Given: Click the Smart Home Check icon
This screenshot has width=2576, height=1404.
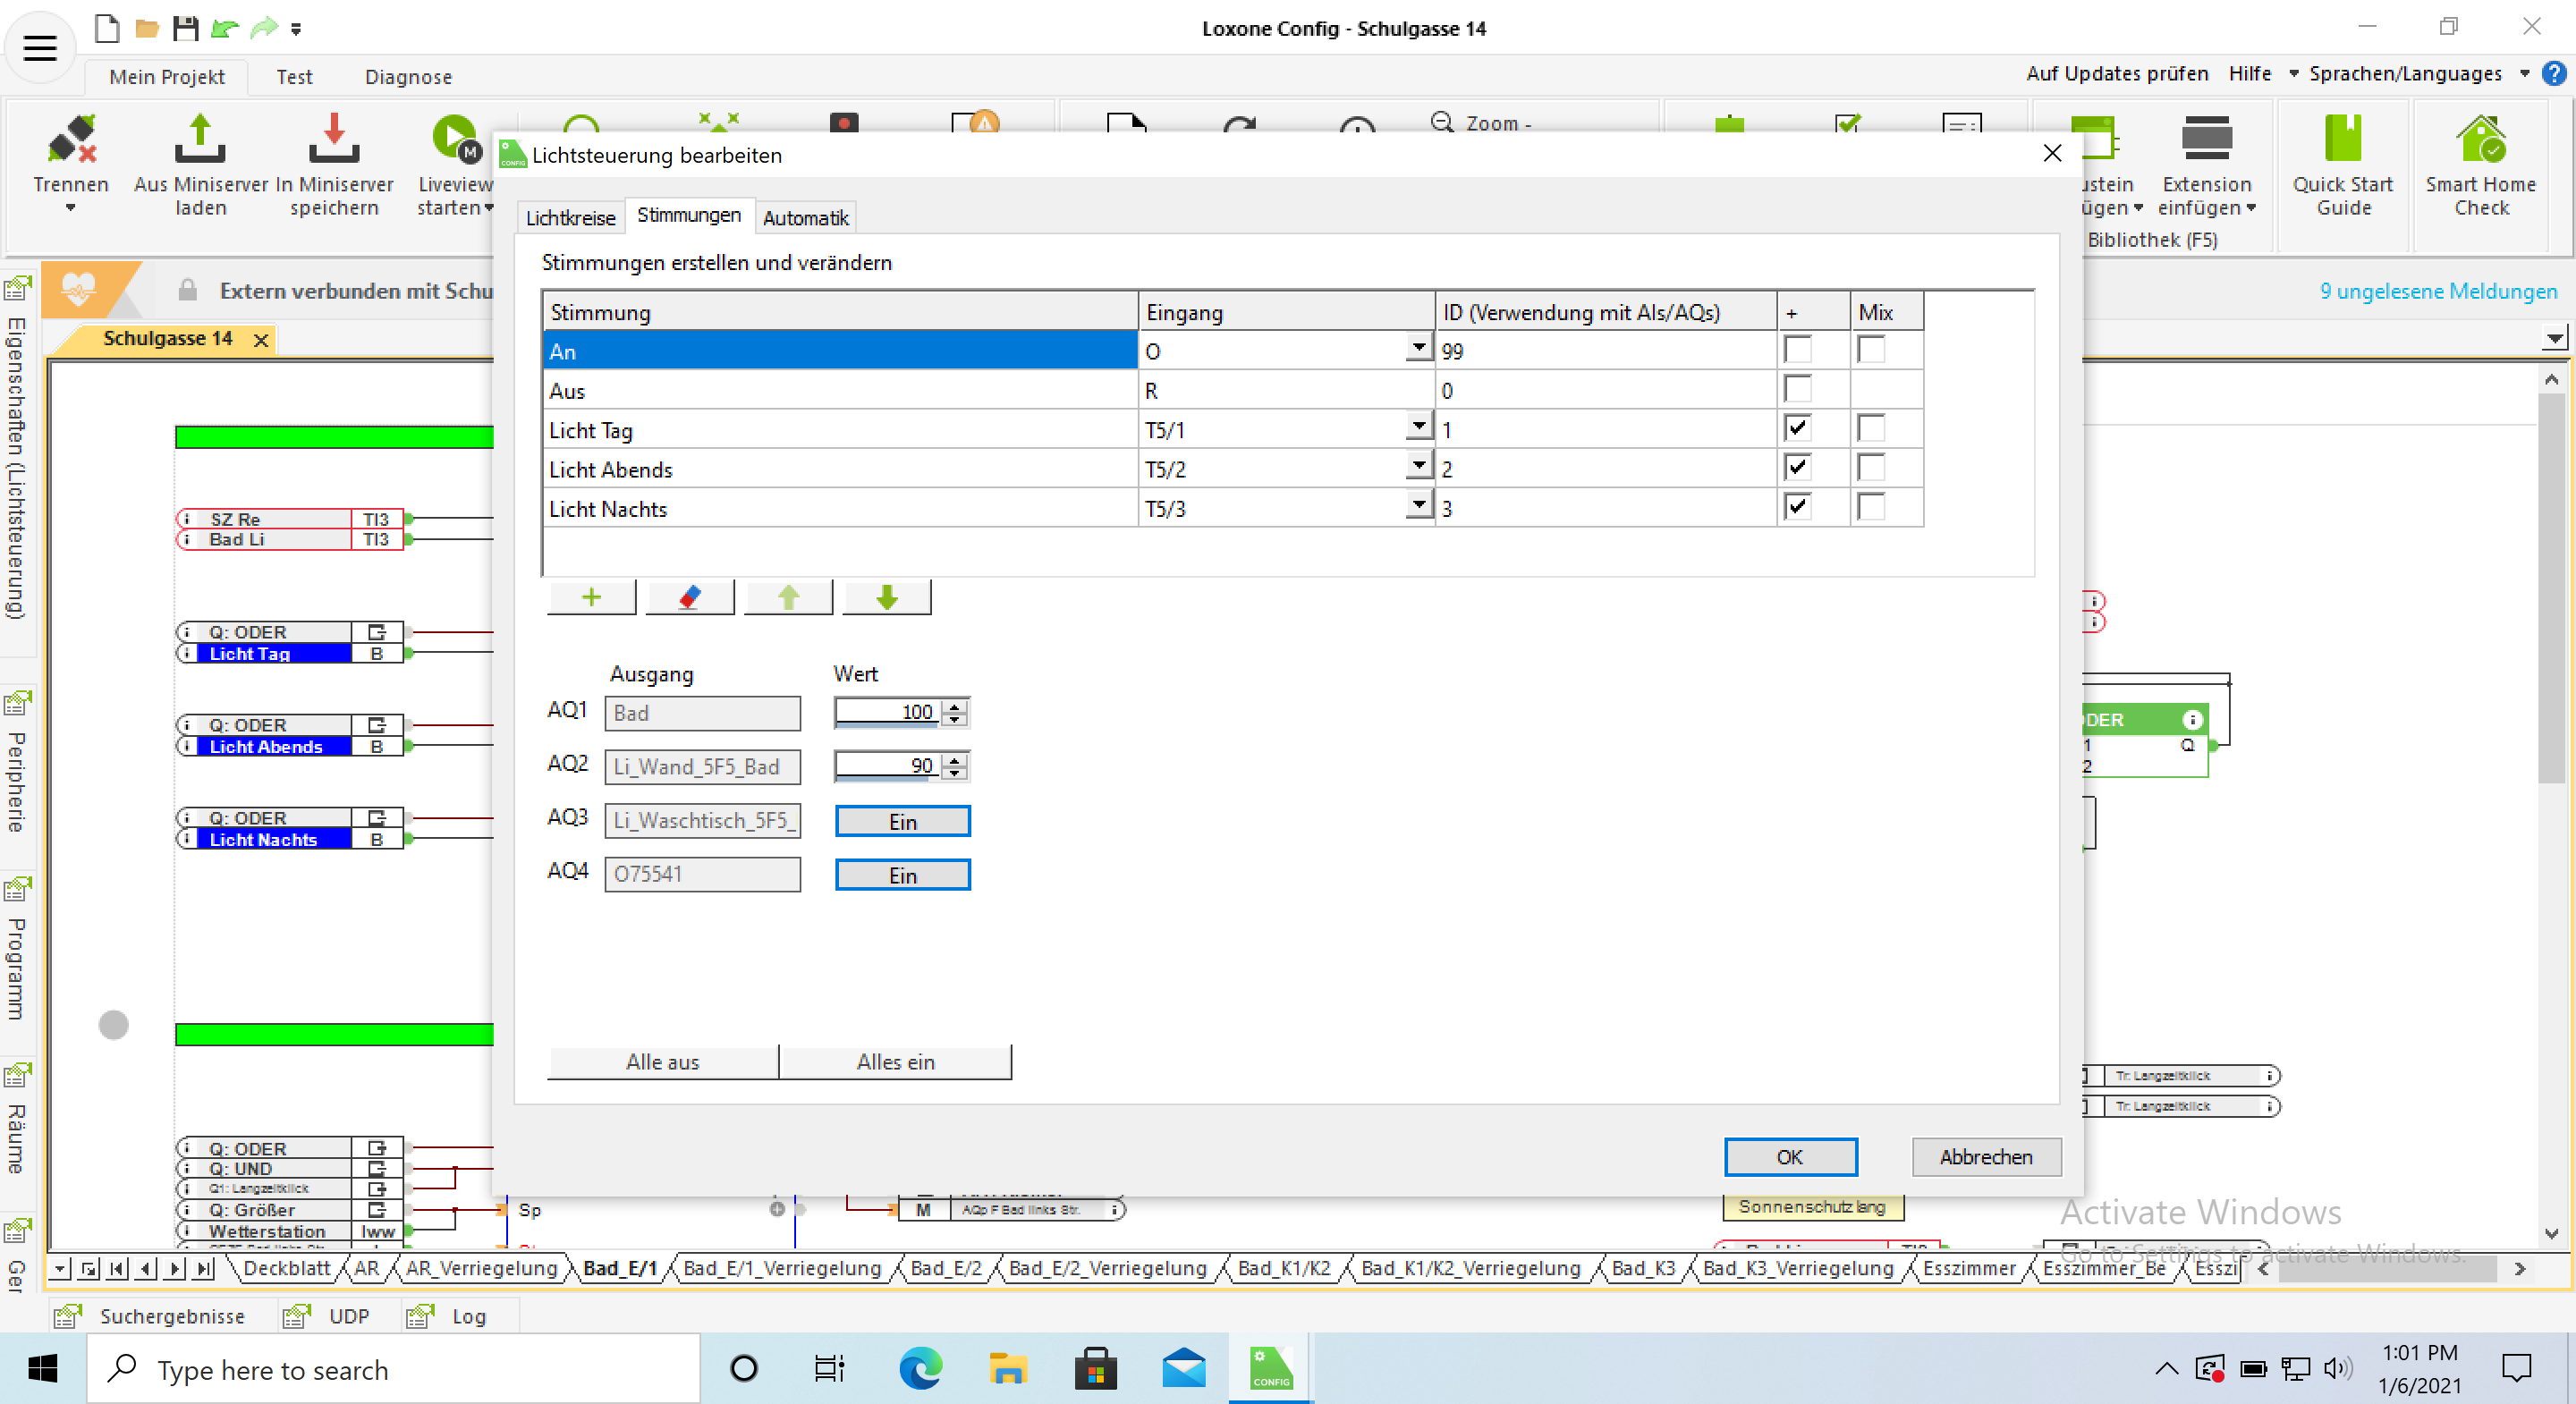Looking at the screenshot, I should (x=2480, y=140).
